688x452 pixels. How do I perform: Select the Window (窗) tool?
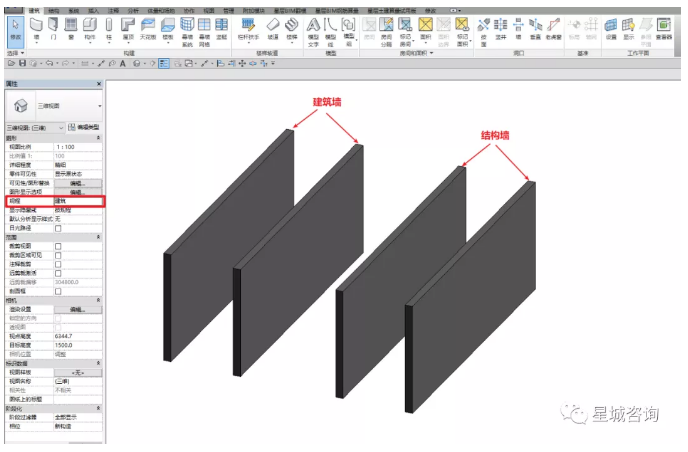pos(71,29)
